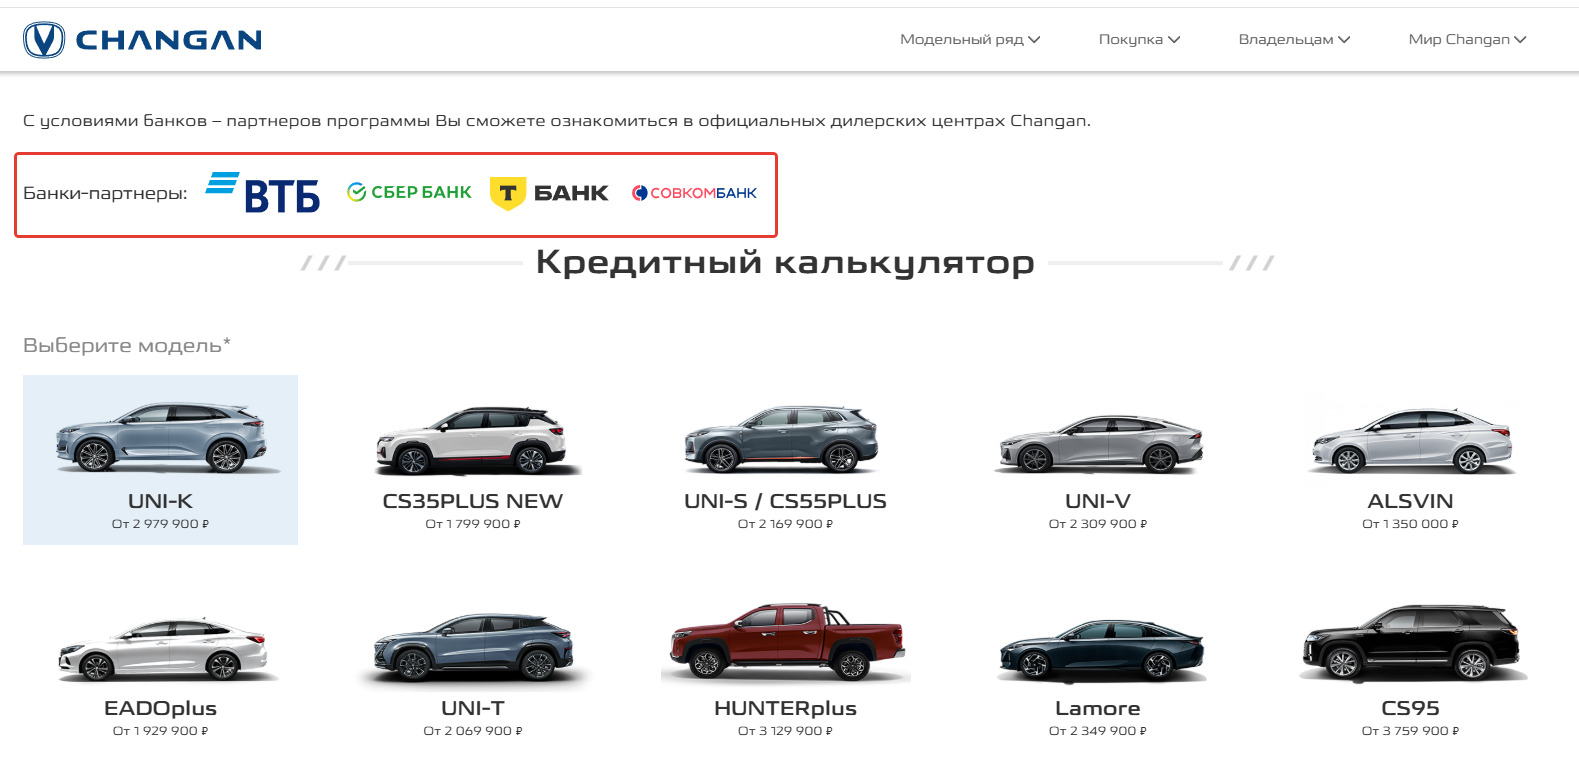Click the UNI-K model name

161,501
